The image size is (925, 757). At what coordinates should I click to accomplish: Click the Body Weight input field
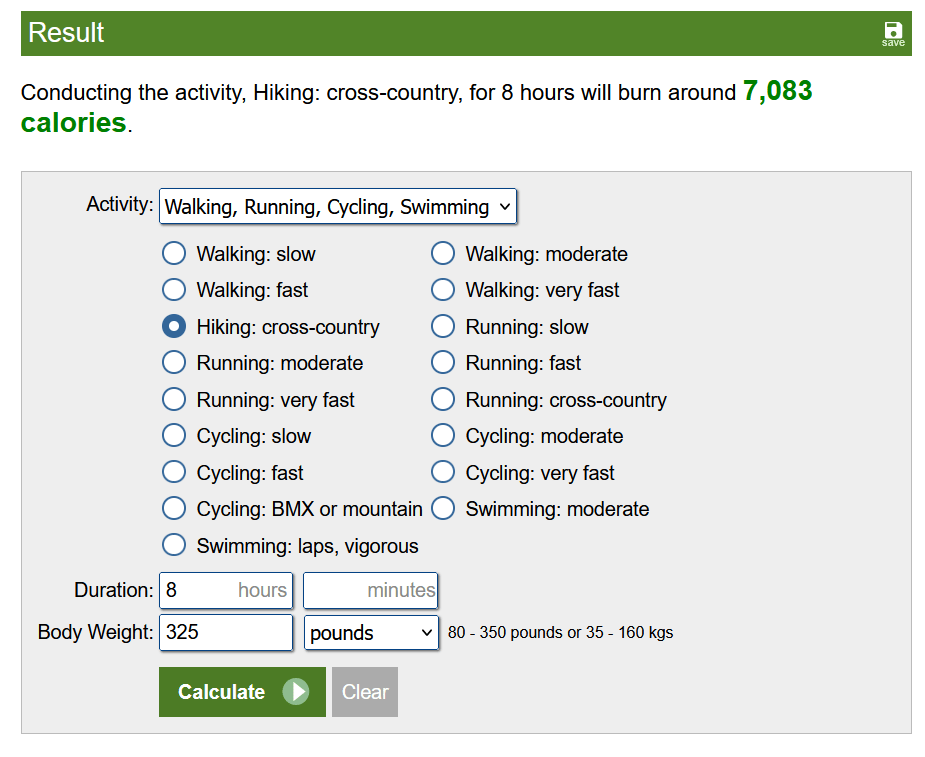(x=225, y=633)
